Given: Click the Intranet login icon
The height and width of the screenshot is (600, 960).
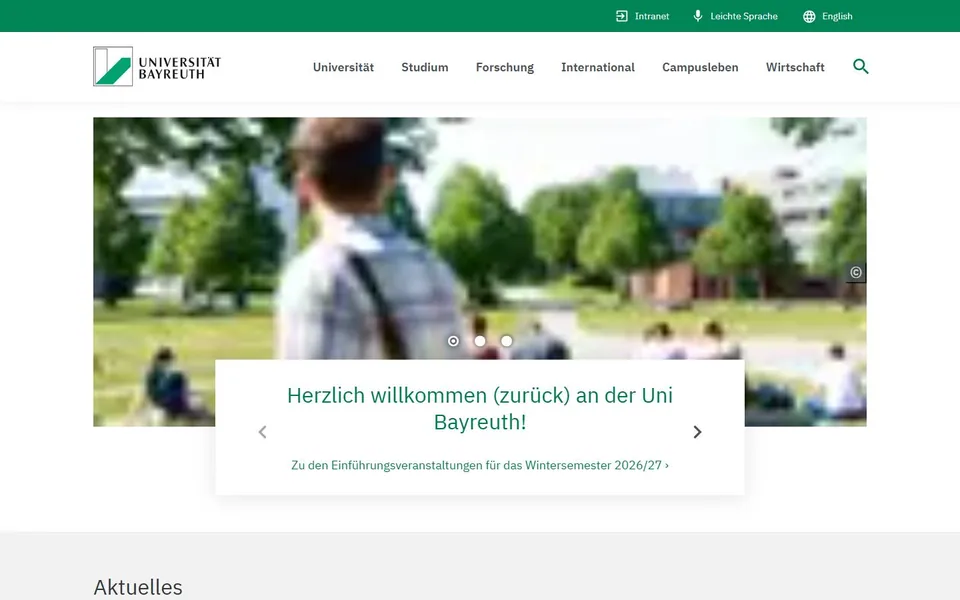Looking at the screenshot, I should (621, 17).
